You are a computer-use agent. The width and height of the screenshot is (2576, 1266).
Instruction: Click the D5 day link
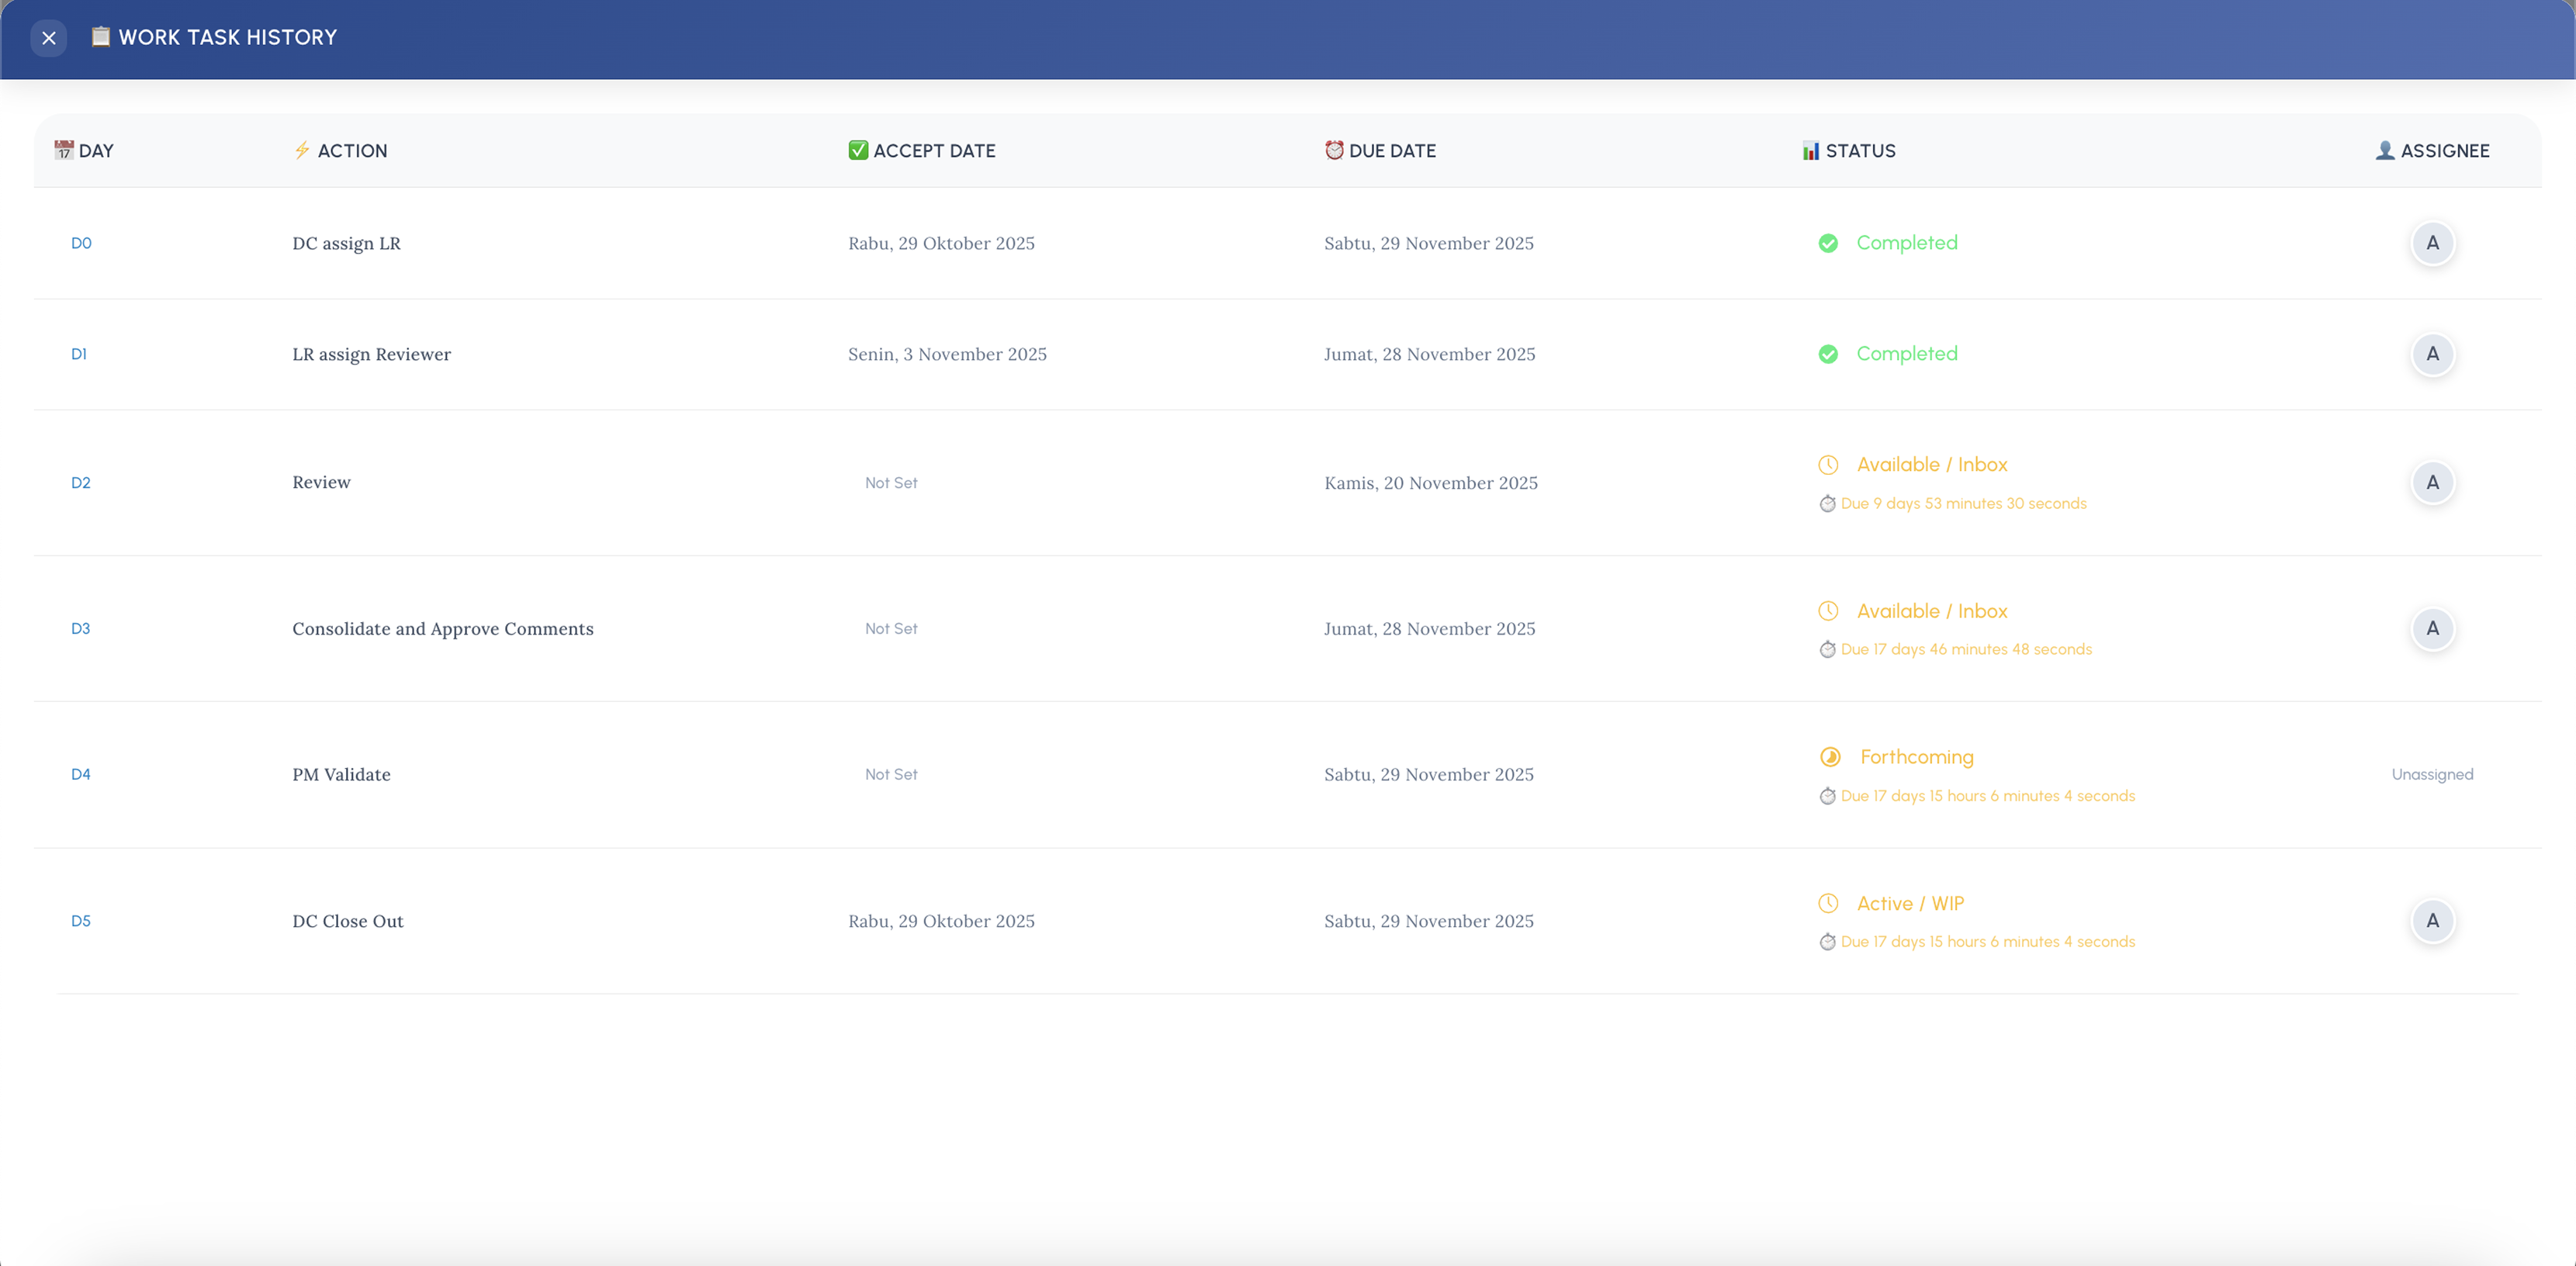tap(81, 921)
